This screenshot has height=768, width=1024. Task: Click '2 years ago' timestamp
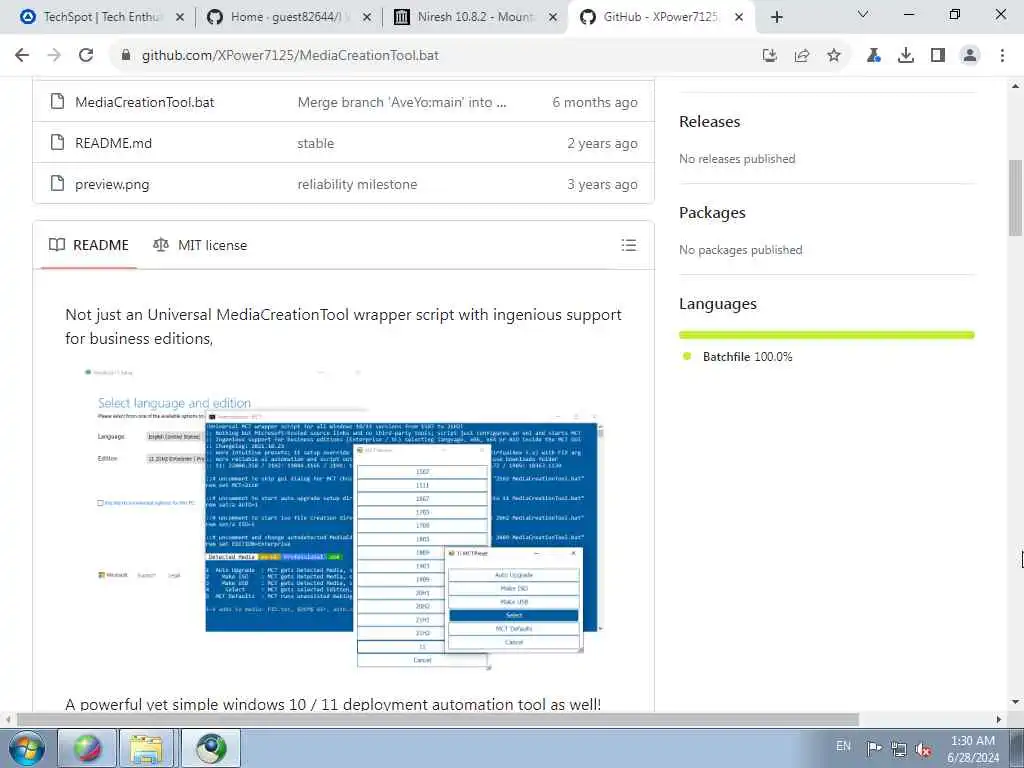click(x=602, y=143)
